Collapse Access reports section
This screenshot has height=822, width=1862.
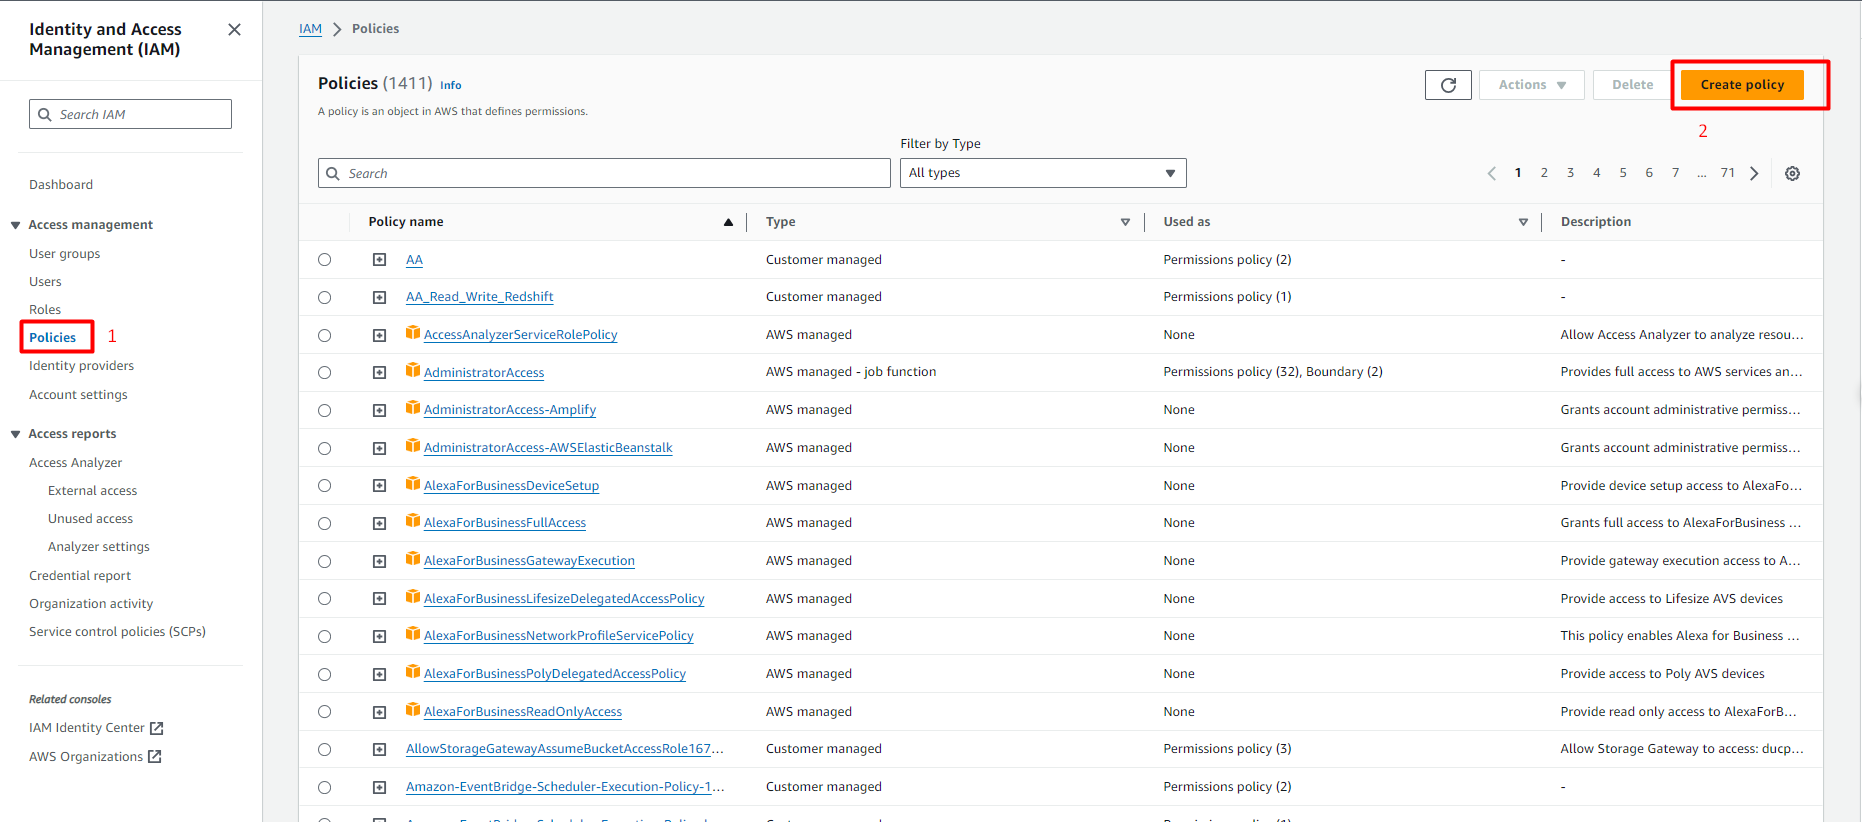pos(15,434)
